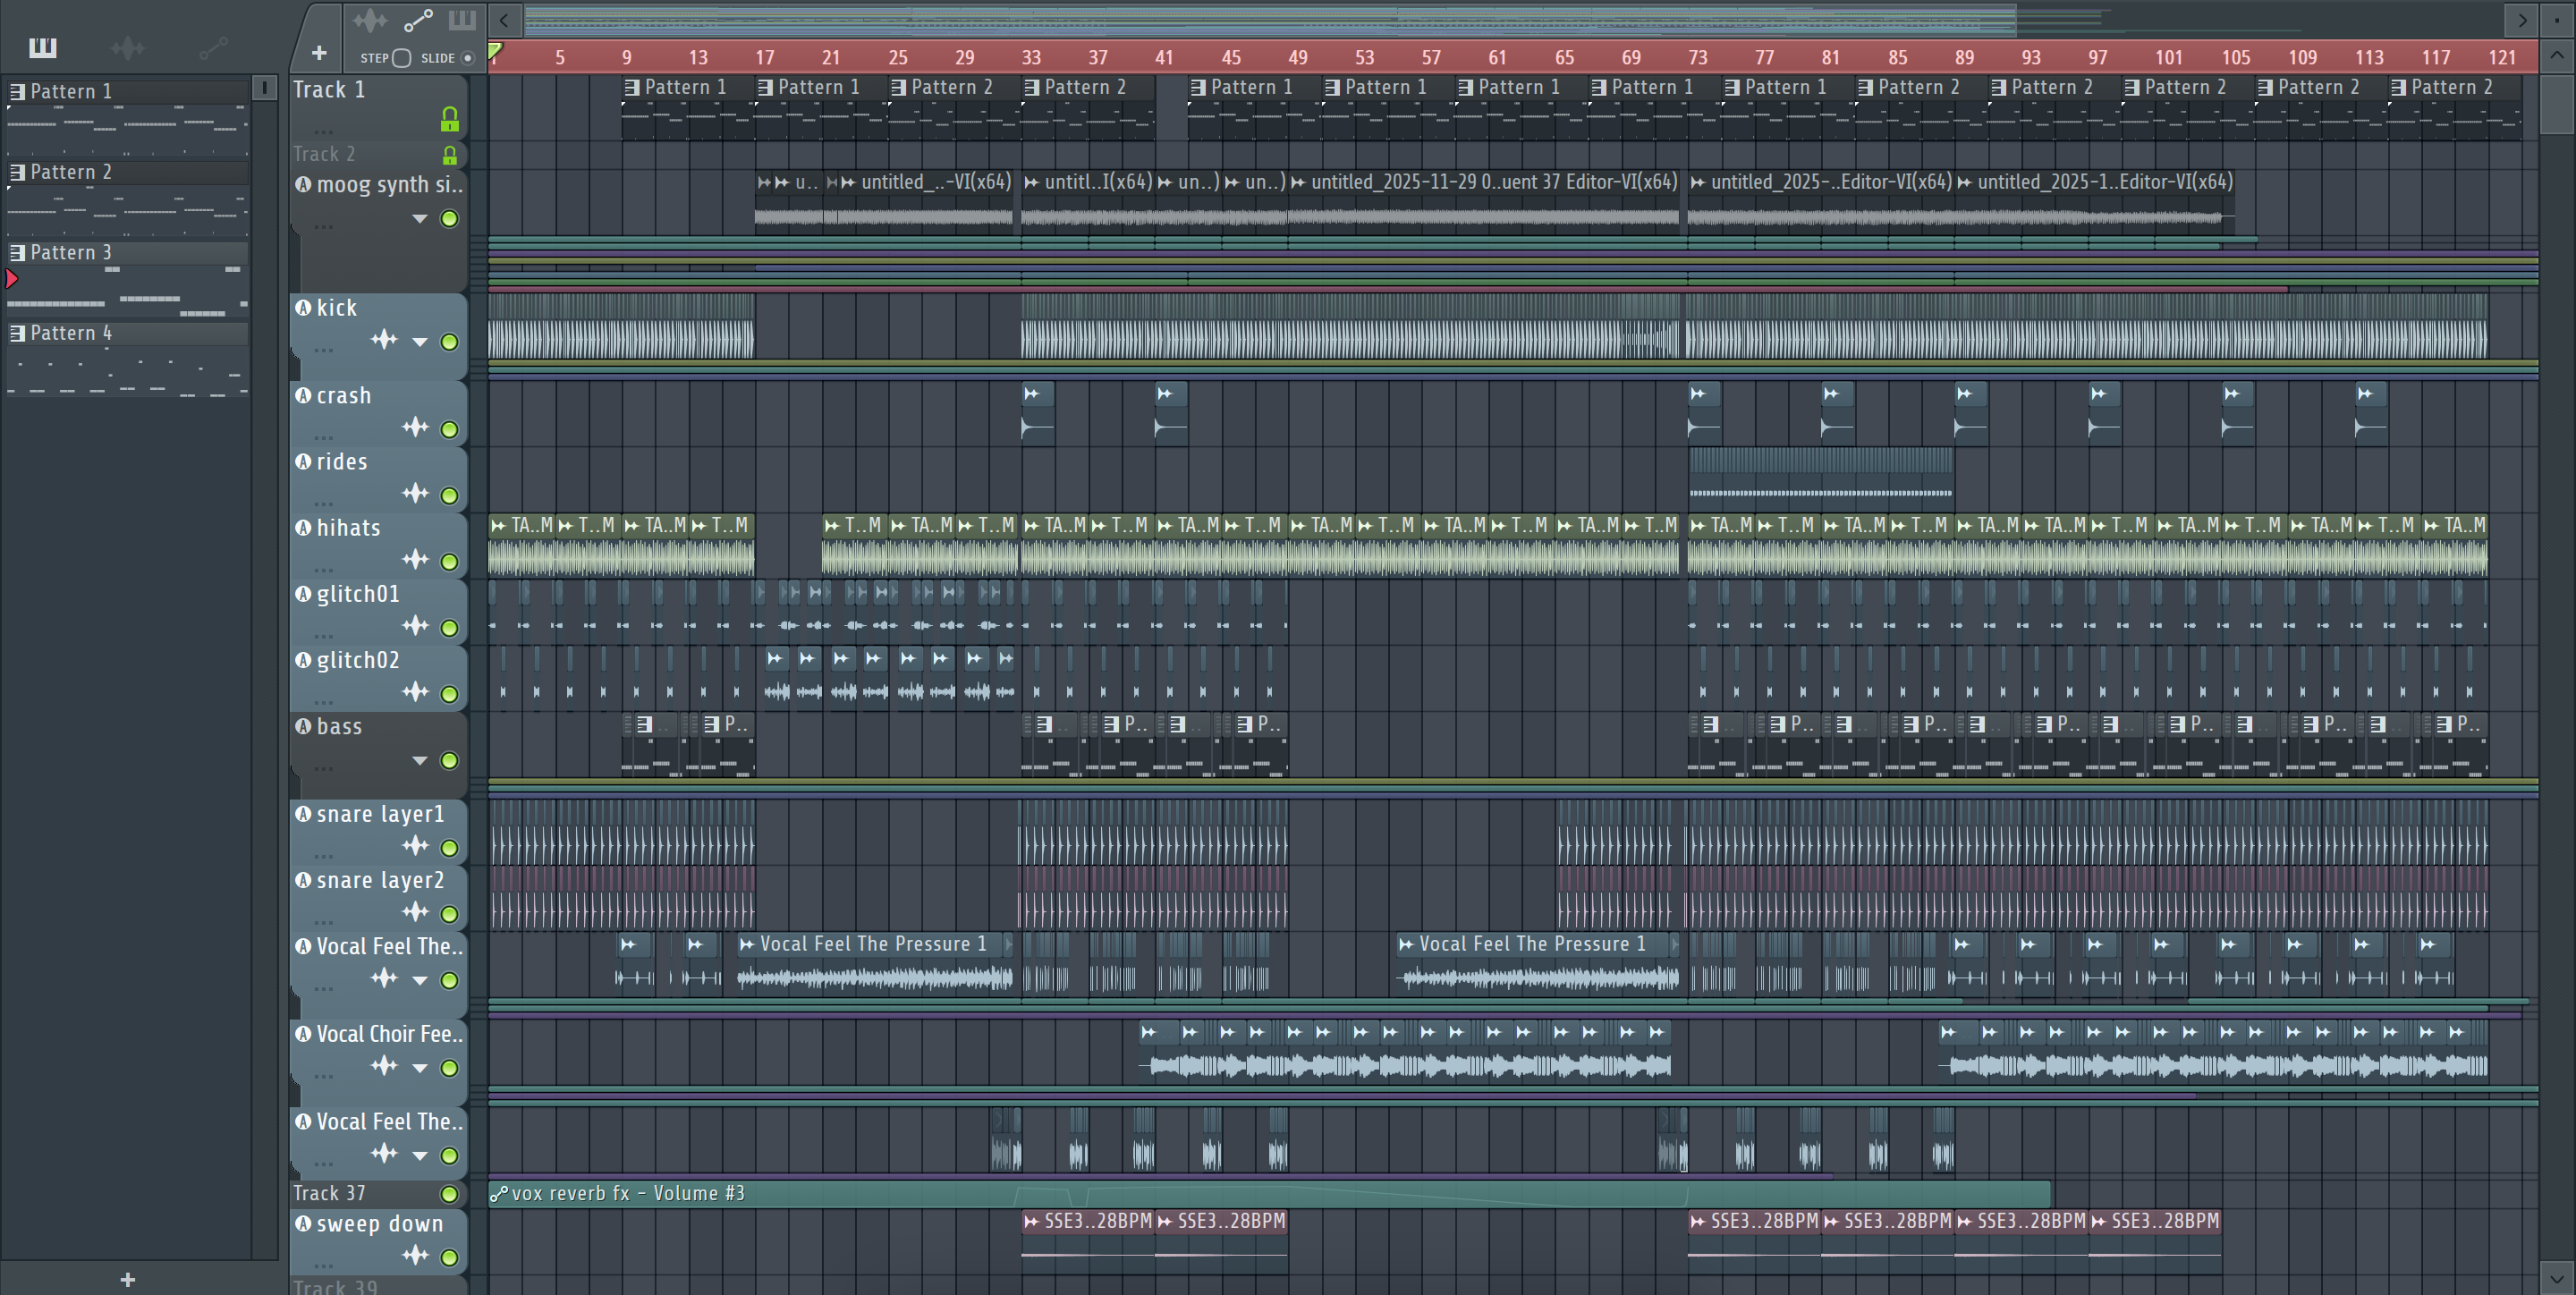Click the picker panel vertical scrollbar handle
This screenshot has height=1295, width=2576.
coord(264,88)
